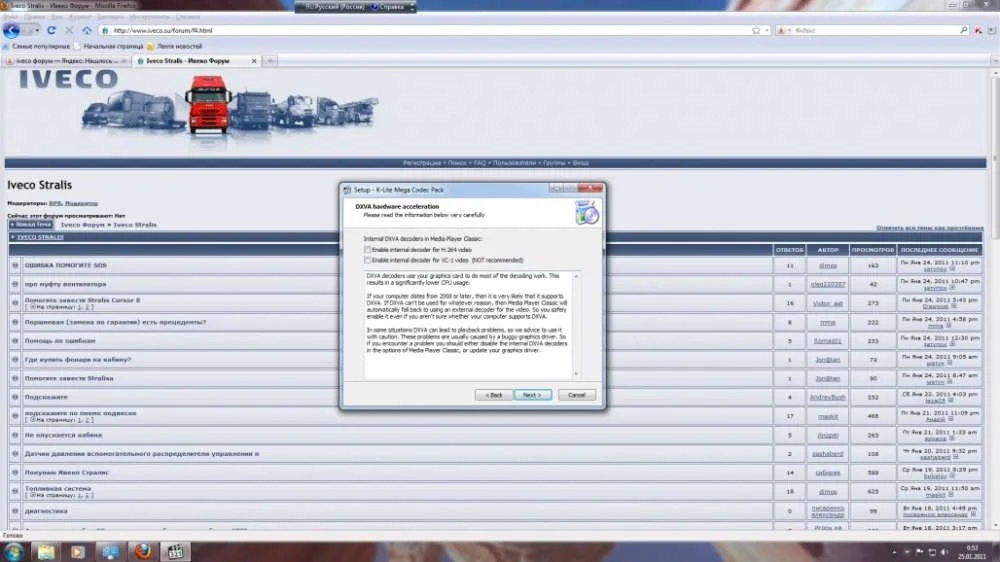Click topic icon beside 'Помощь по ошибкам'
This screenshot has height=562, width=1000.
point(15,341)
